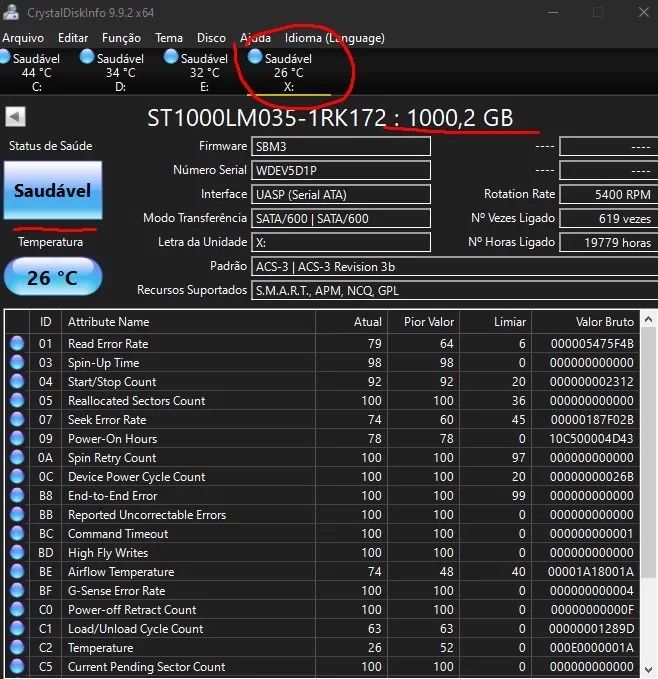Click the status orb for Power-off Retract Count
Image resolution: width=658 pixels, height=679 pixels.
point(17,610)
